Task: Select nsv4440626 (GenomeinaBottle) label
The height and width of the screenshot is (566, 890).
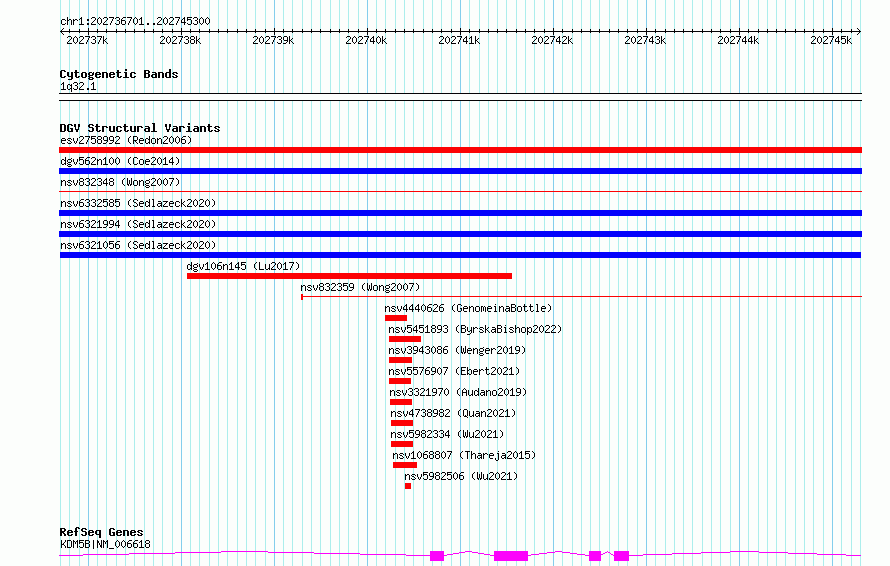Action: coord(468,308)
